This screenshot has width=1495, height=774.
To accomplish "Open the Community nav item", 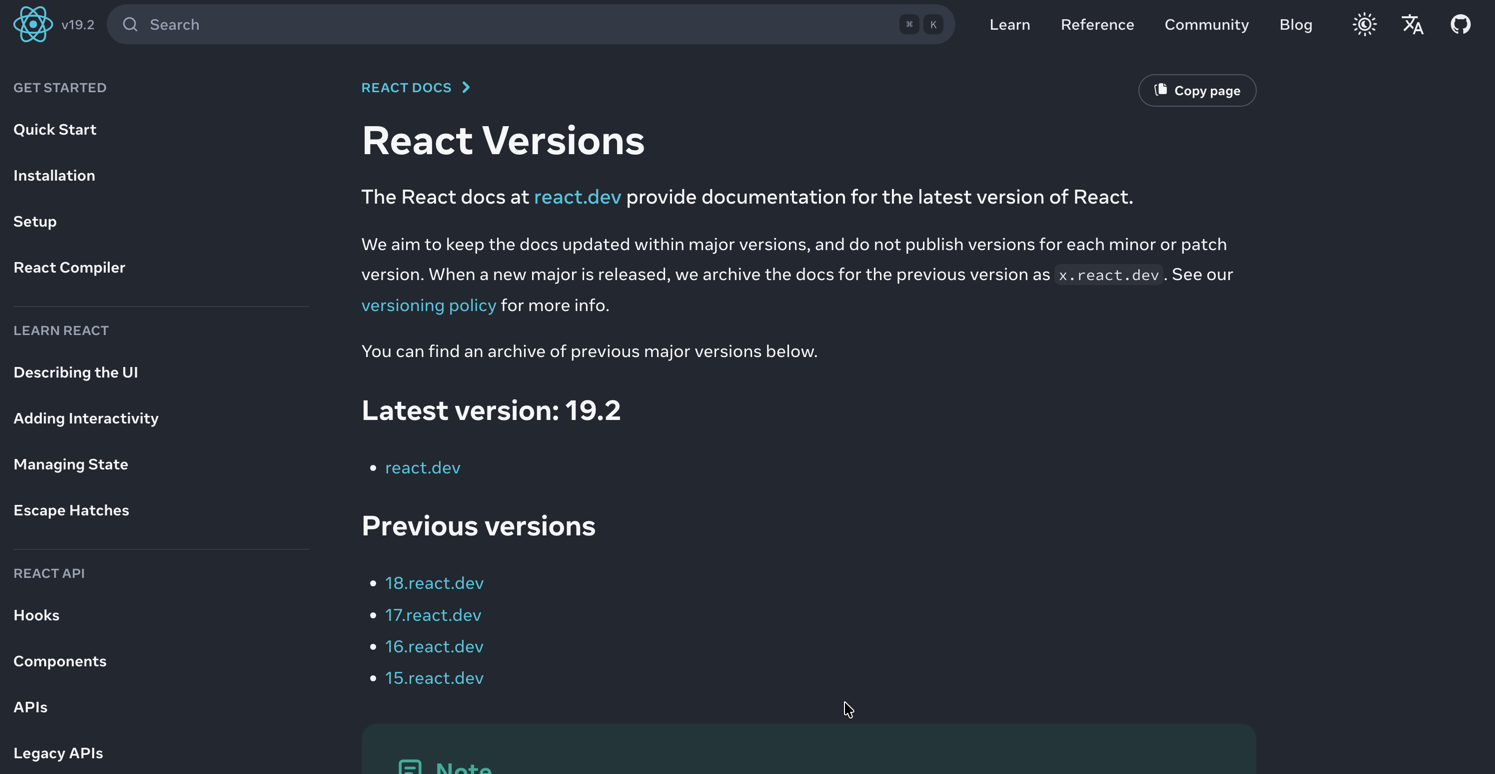I will coord(1206,25).
